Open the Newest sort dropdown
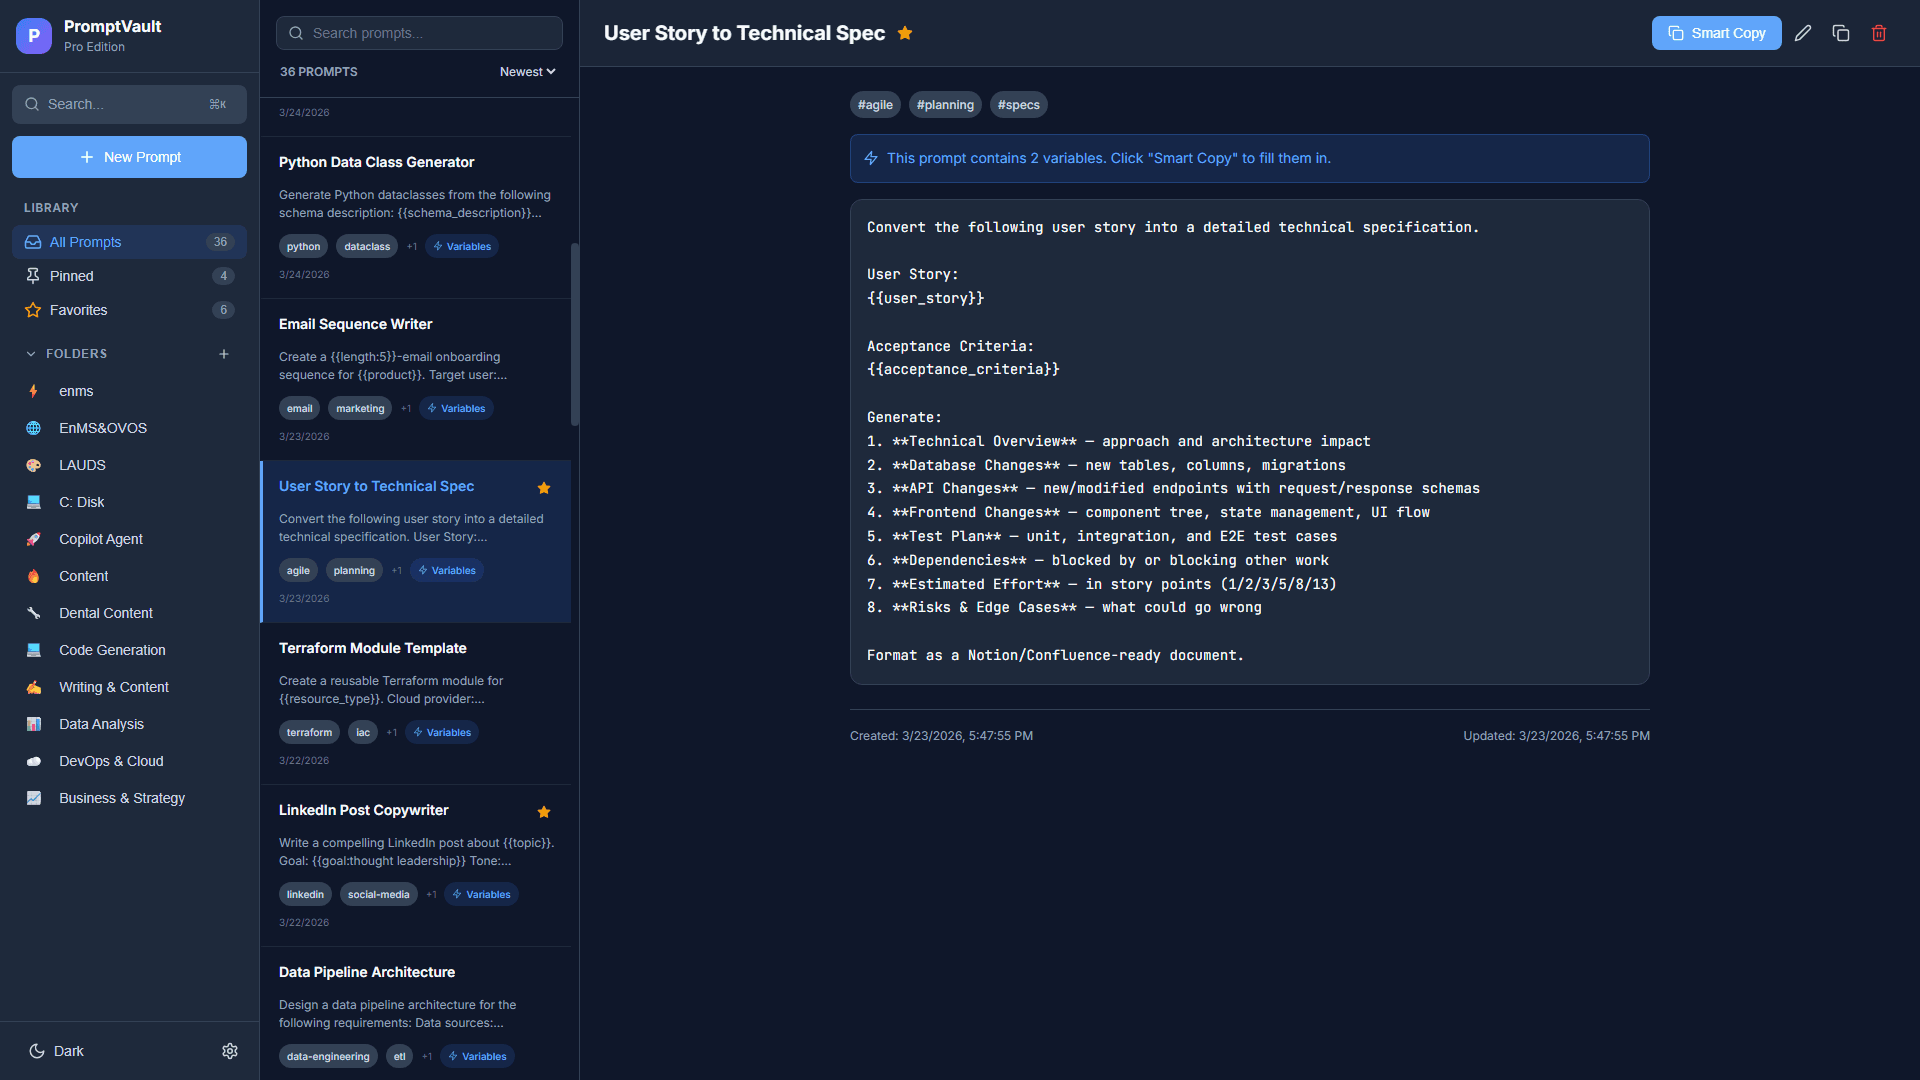 coord(527,71)
